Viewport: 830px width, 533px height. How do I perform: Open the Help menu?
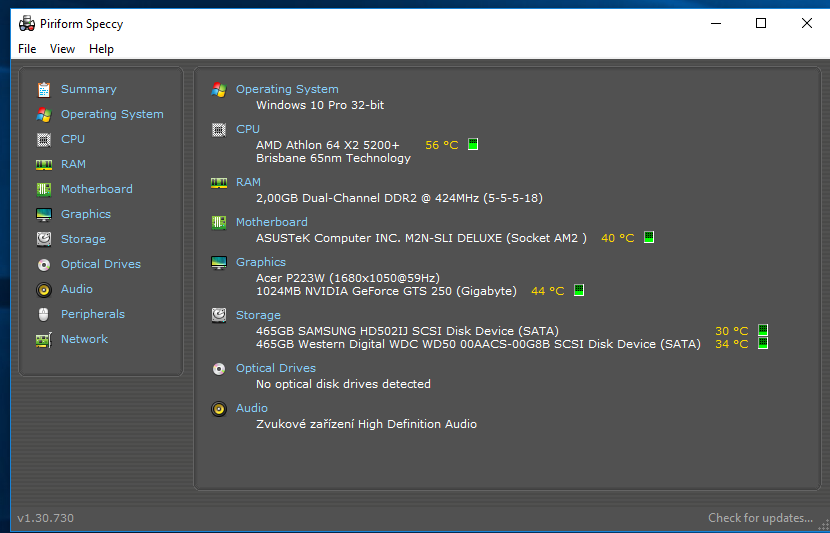click(x=101, y=49)
